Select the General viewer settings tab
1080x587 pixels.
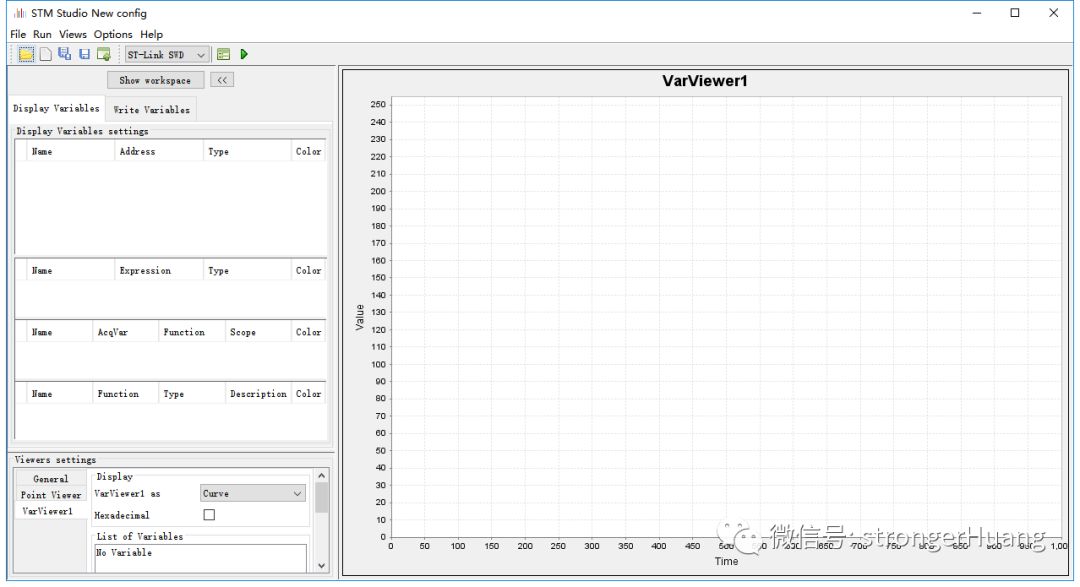click(51, 479)
